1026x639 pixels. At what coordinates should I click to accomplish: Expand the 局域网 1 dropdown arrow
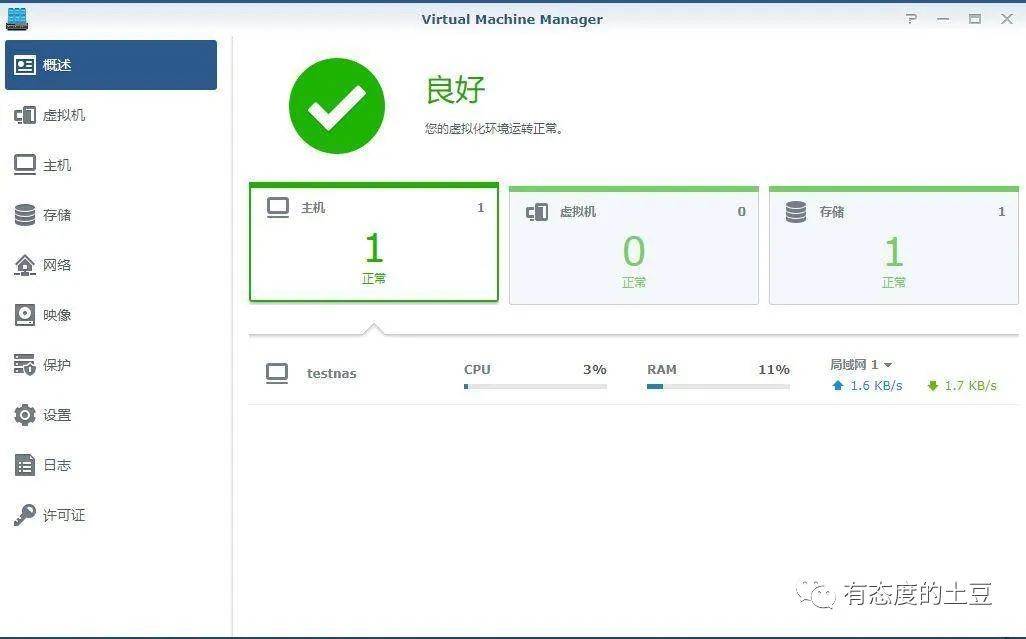888,365
